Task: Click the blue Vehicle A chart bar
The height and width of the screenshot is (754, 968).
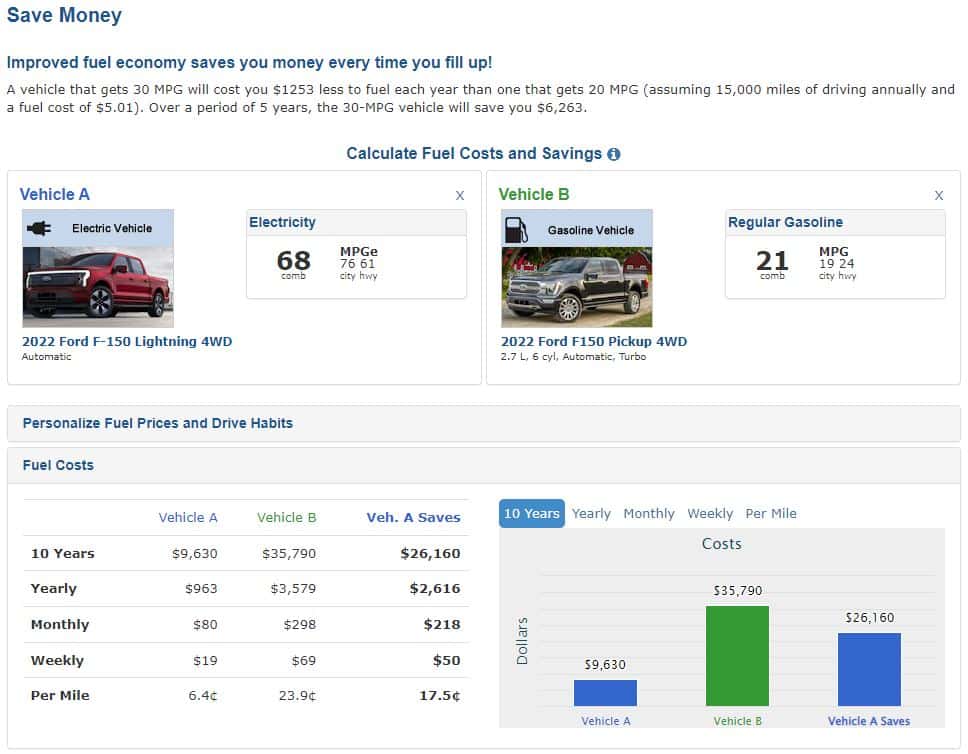Action: pos(605,693)
